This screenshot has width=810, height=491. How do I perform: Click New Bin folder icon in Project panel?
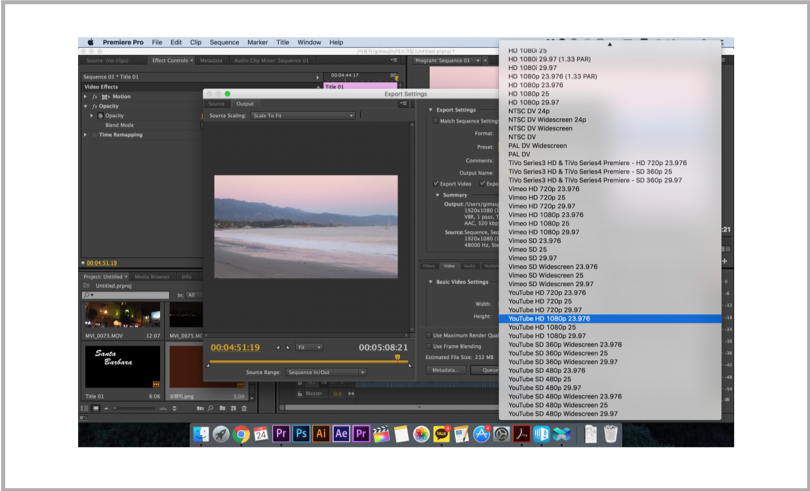click(222, 408)
